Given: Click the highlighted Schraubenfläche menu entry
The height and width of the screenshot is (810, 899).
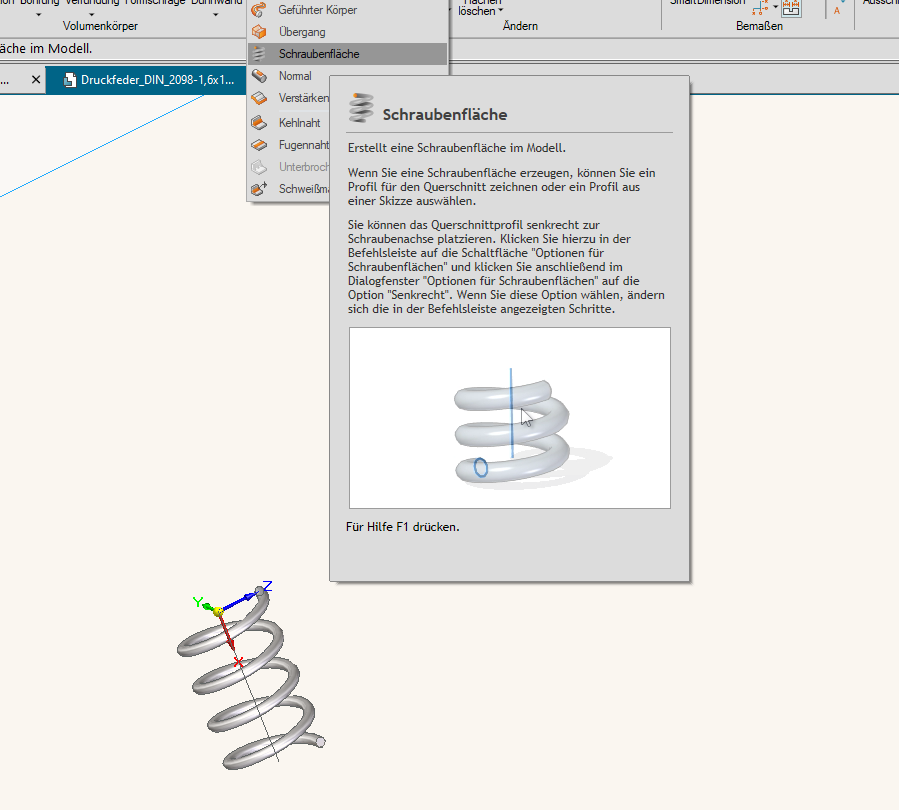Looking at the screenshot, I should [x=347, y=54].
